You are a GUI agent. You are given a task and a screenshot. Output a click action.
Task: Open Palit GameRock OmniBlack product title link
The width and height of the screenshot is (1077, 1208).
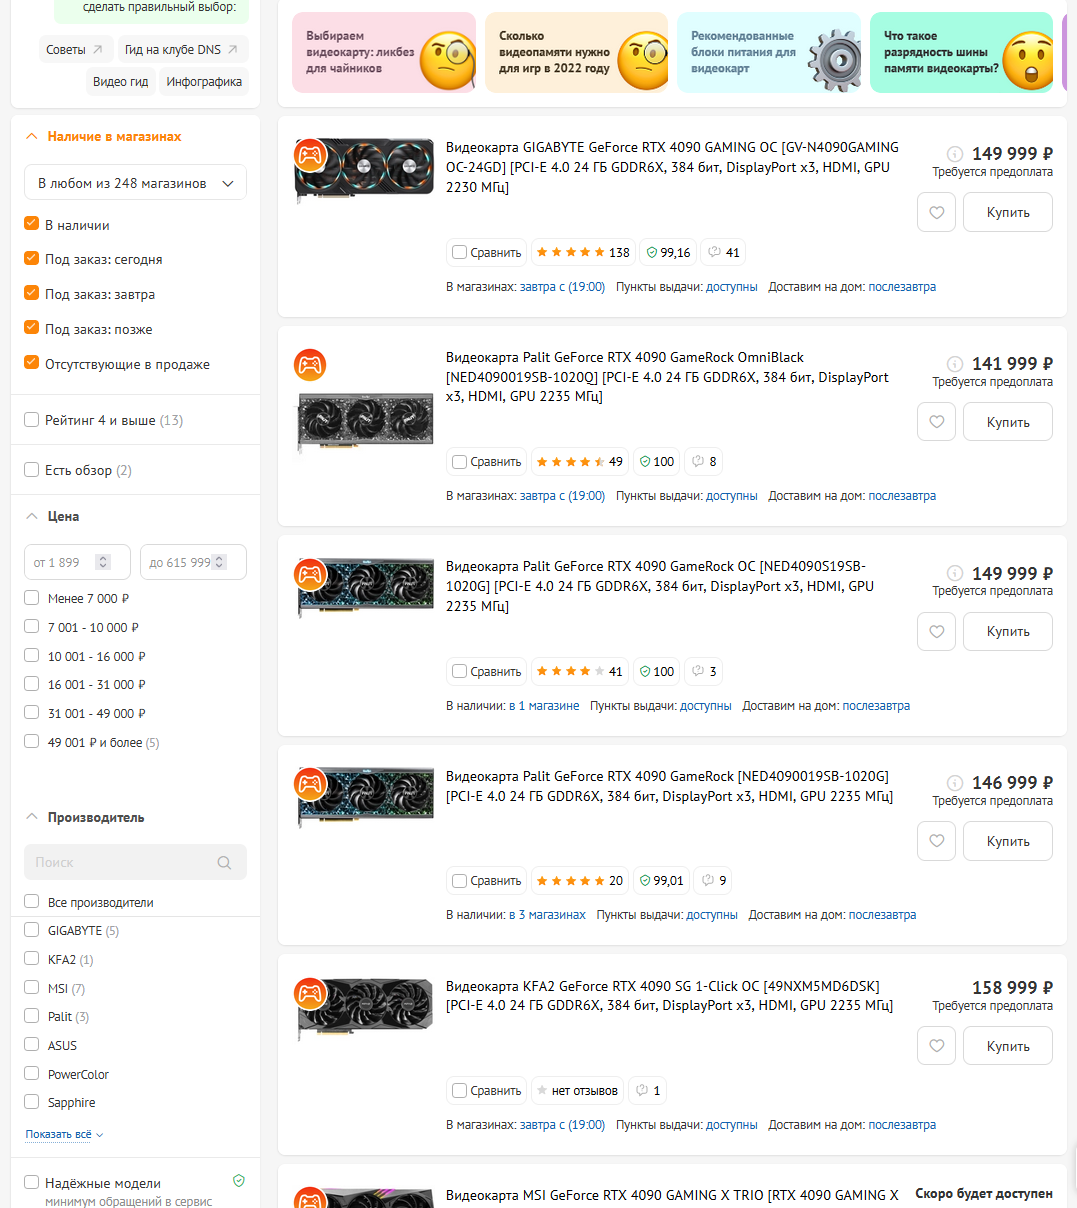(x=667, y=377)
